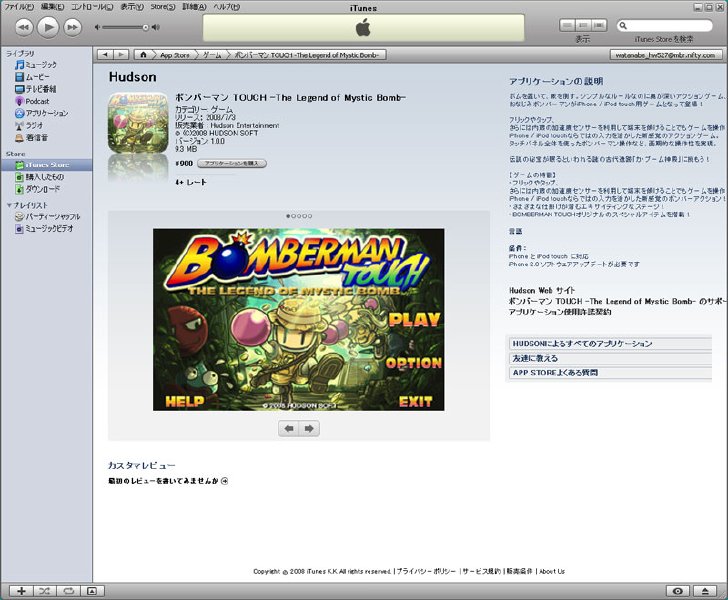Click the eye browser button
728x600 pixels.
(x=678, y=591)
